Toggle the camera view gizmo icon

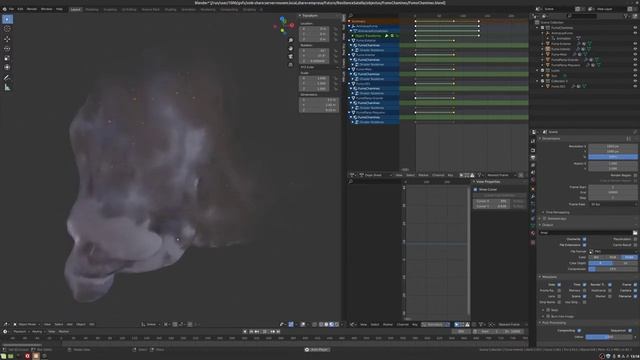[291, 57]
